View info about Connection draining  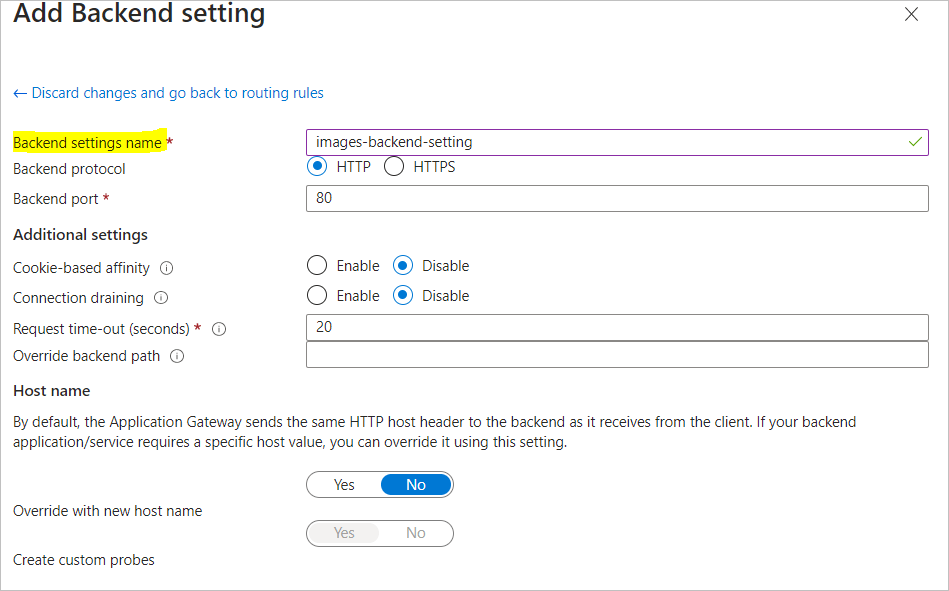pos(160,298)
